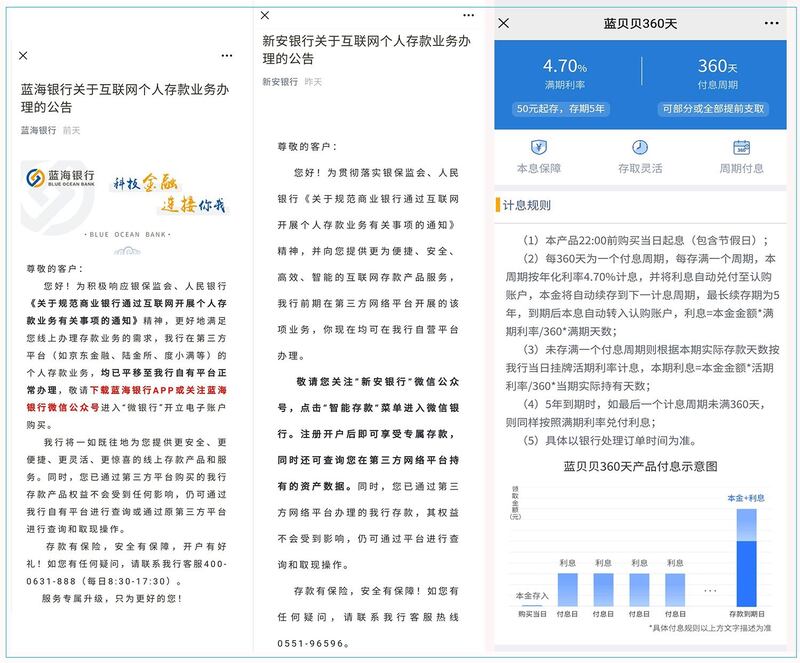Close the 蓝海银行 announcement page

click(x=23, y=56)
